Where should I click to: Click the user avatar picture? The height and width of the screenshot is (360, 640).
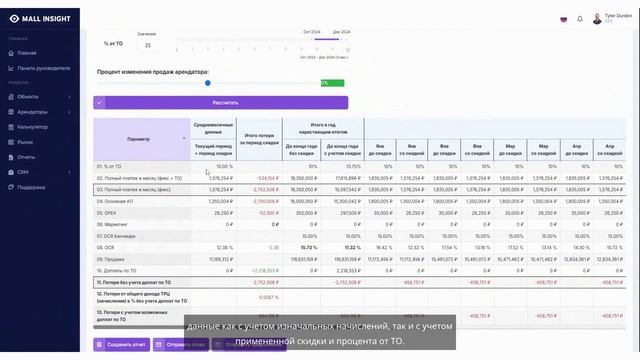[x=597, y=19]
